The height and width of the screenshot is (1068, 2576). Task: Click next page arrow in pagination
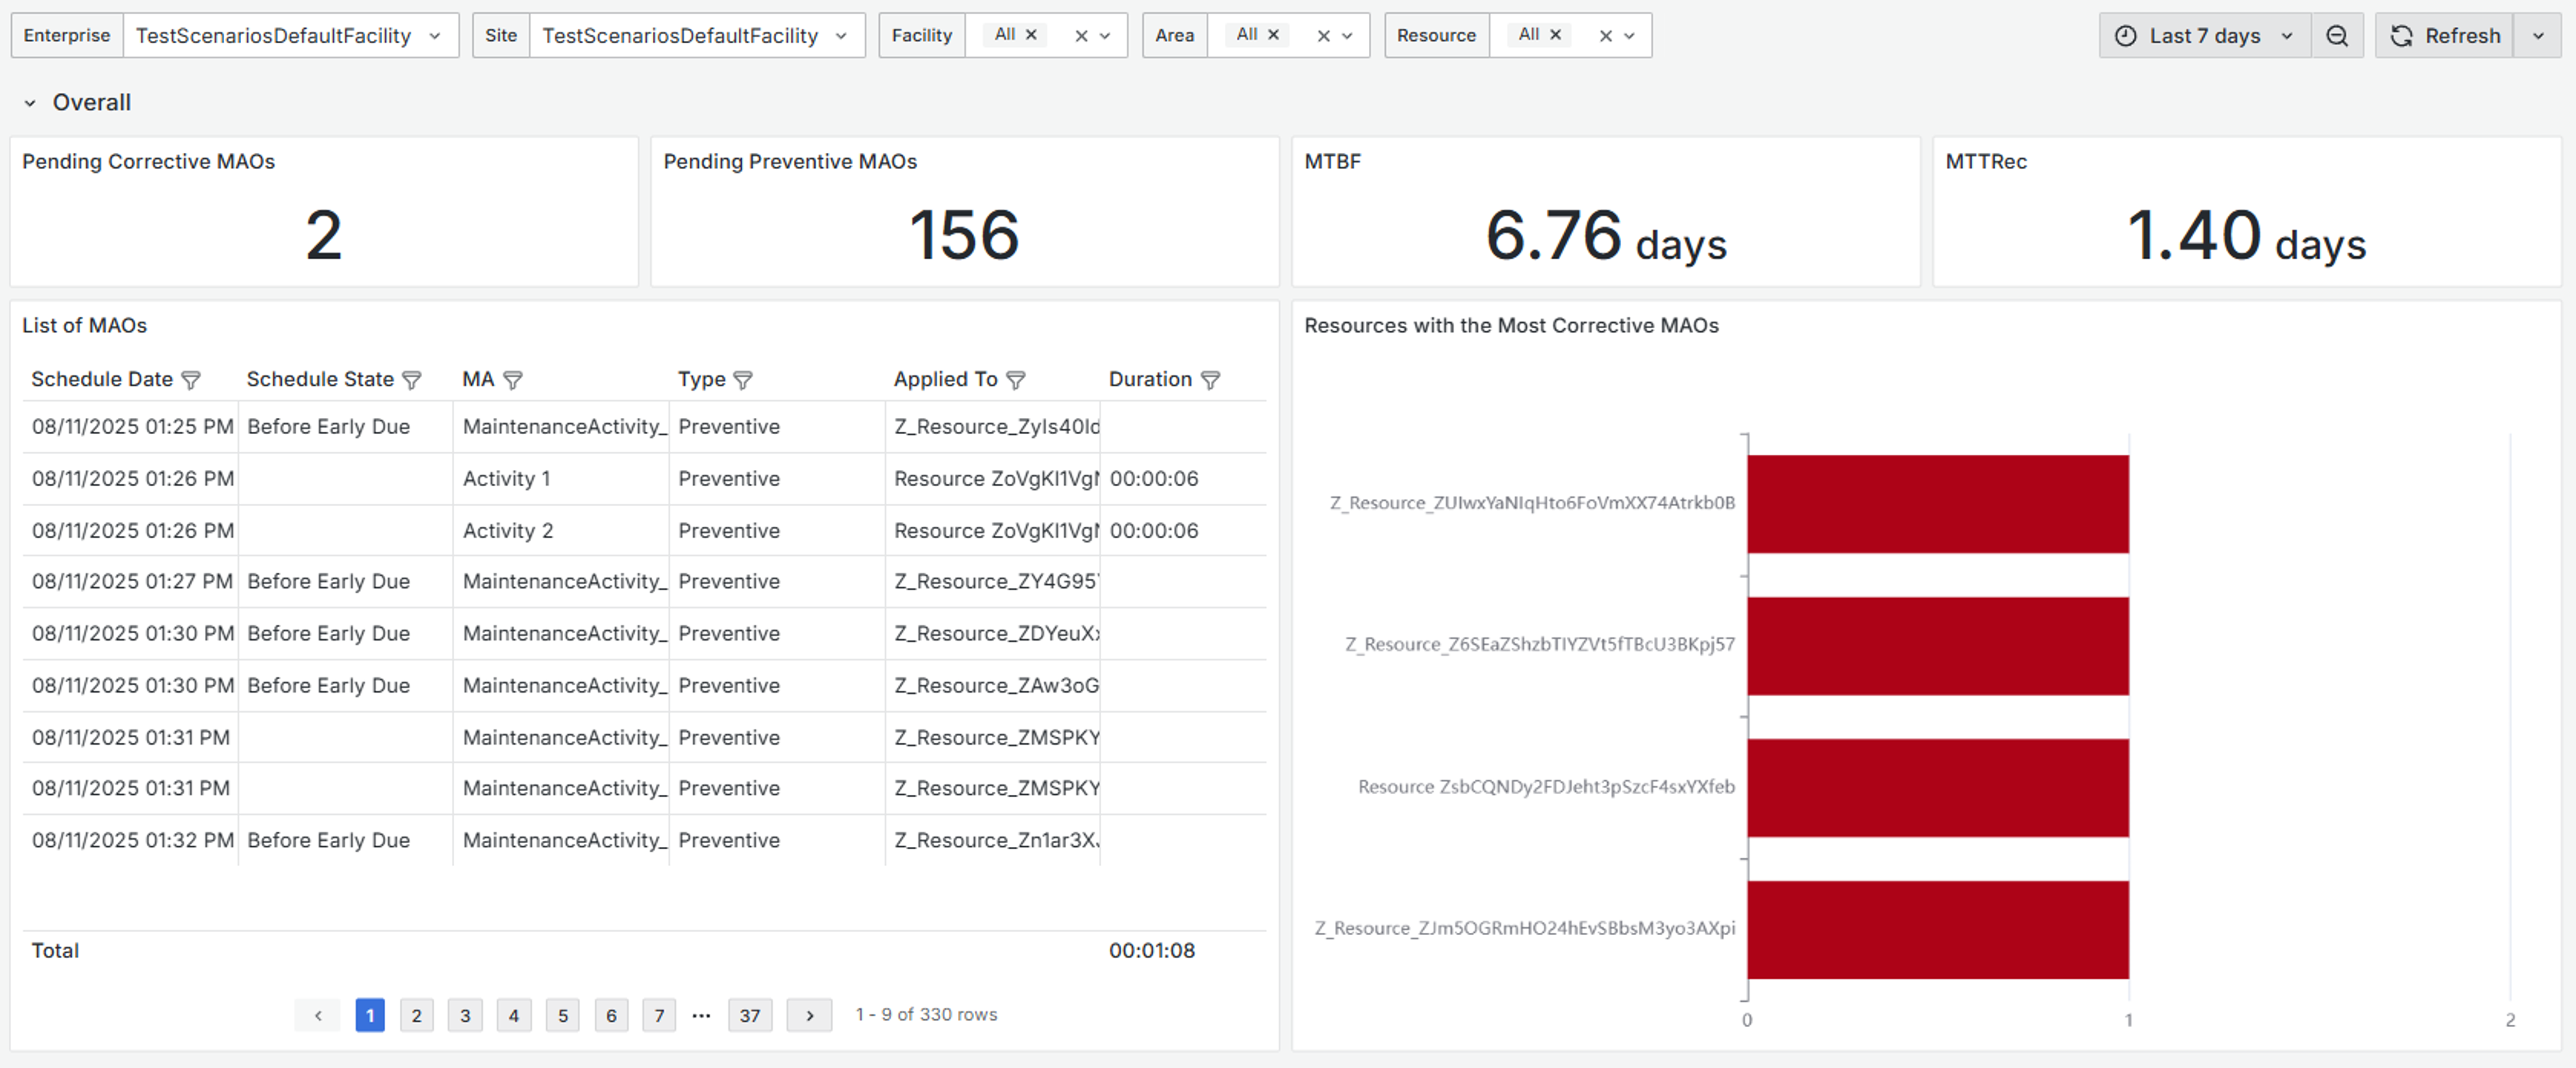tap(809, 1015)
